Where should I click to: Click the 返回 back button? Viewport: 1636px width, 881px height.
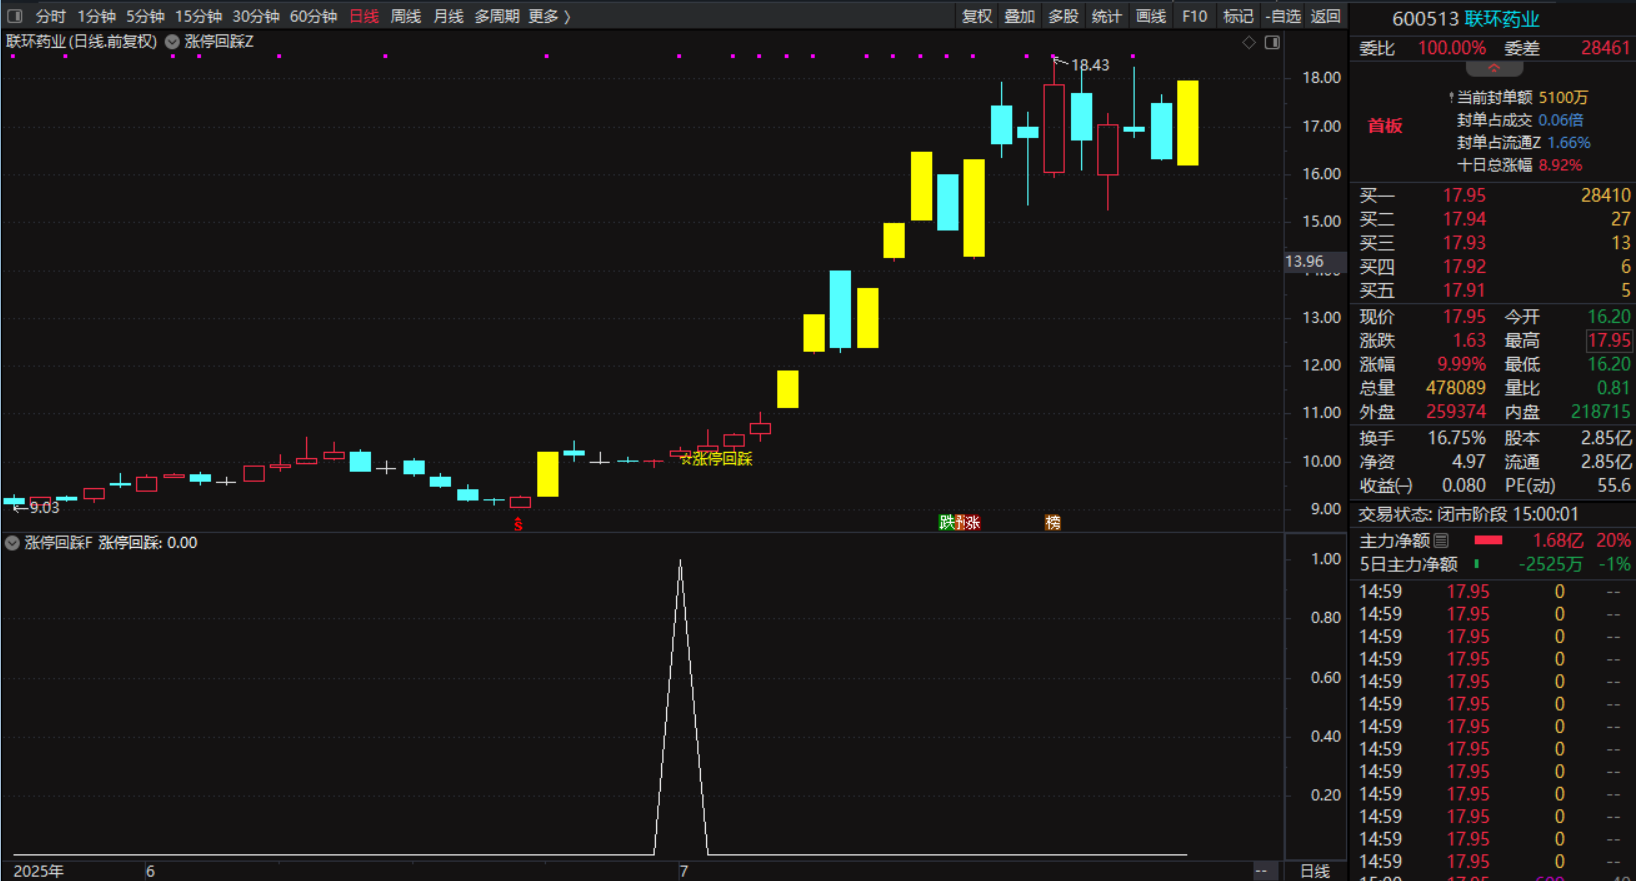[1325, 16]
